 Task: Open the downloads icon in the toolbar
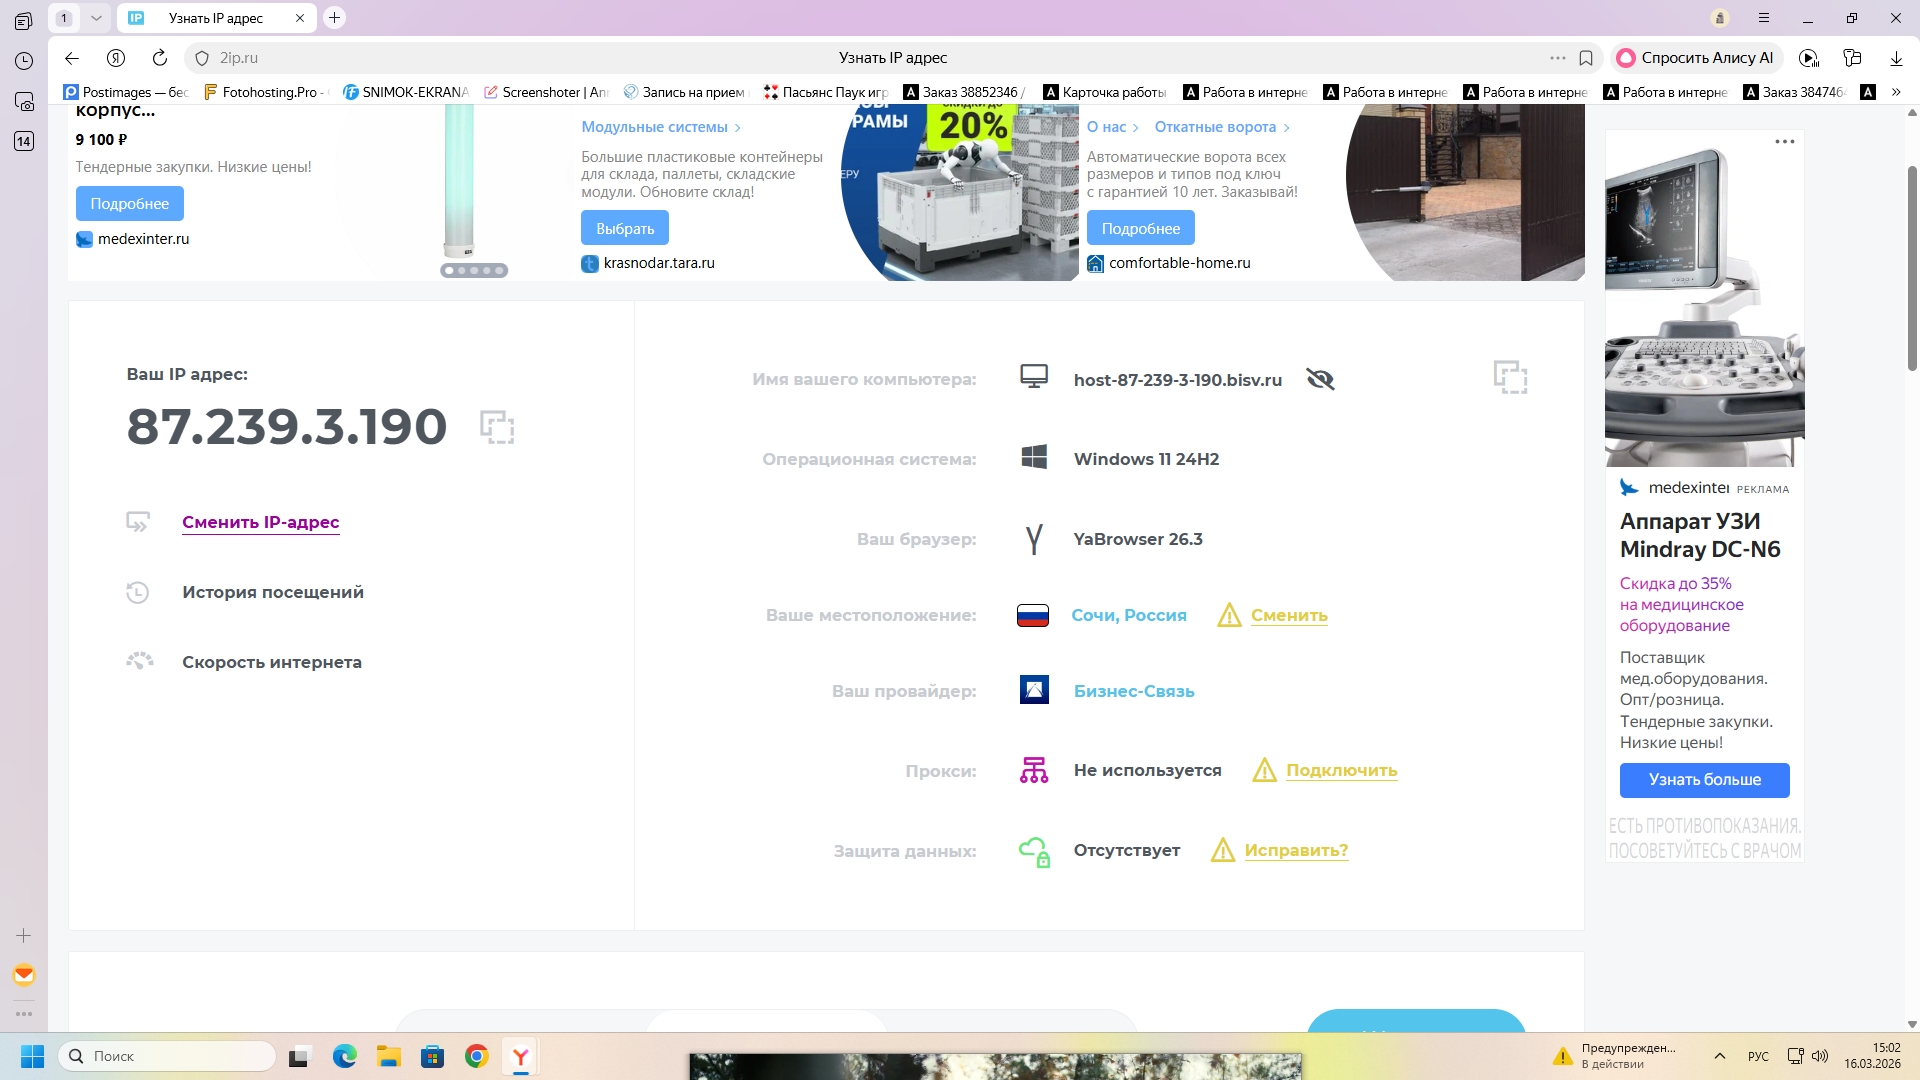[1896, 58]
